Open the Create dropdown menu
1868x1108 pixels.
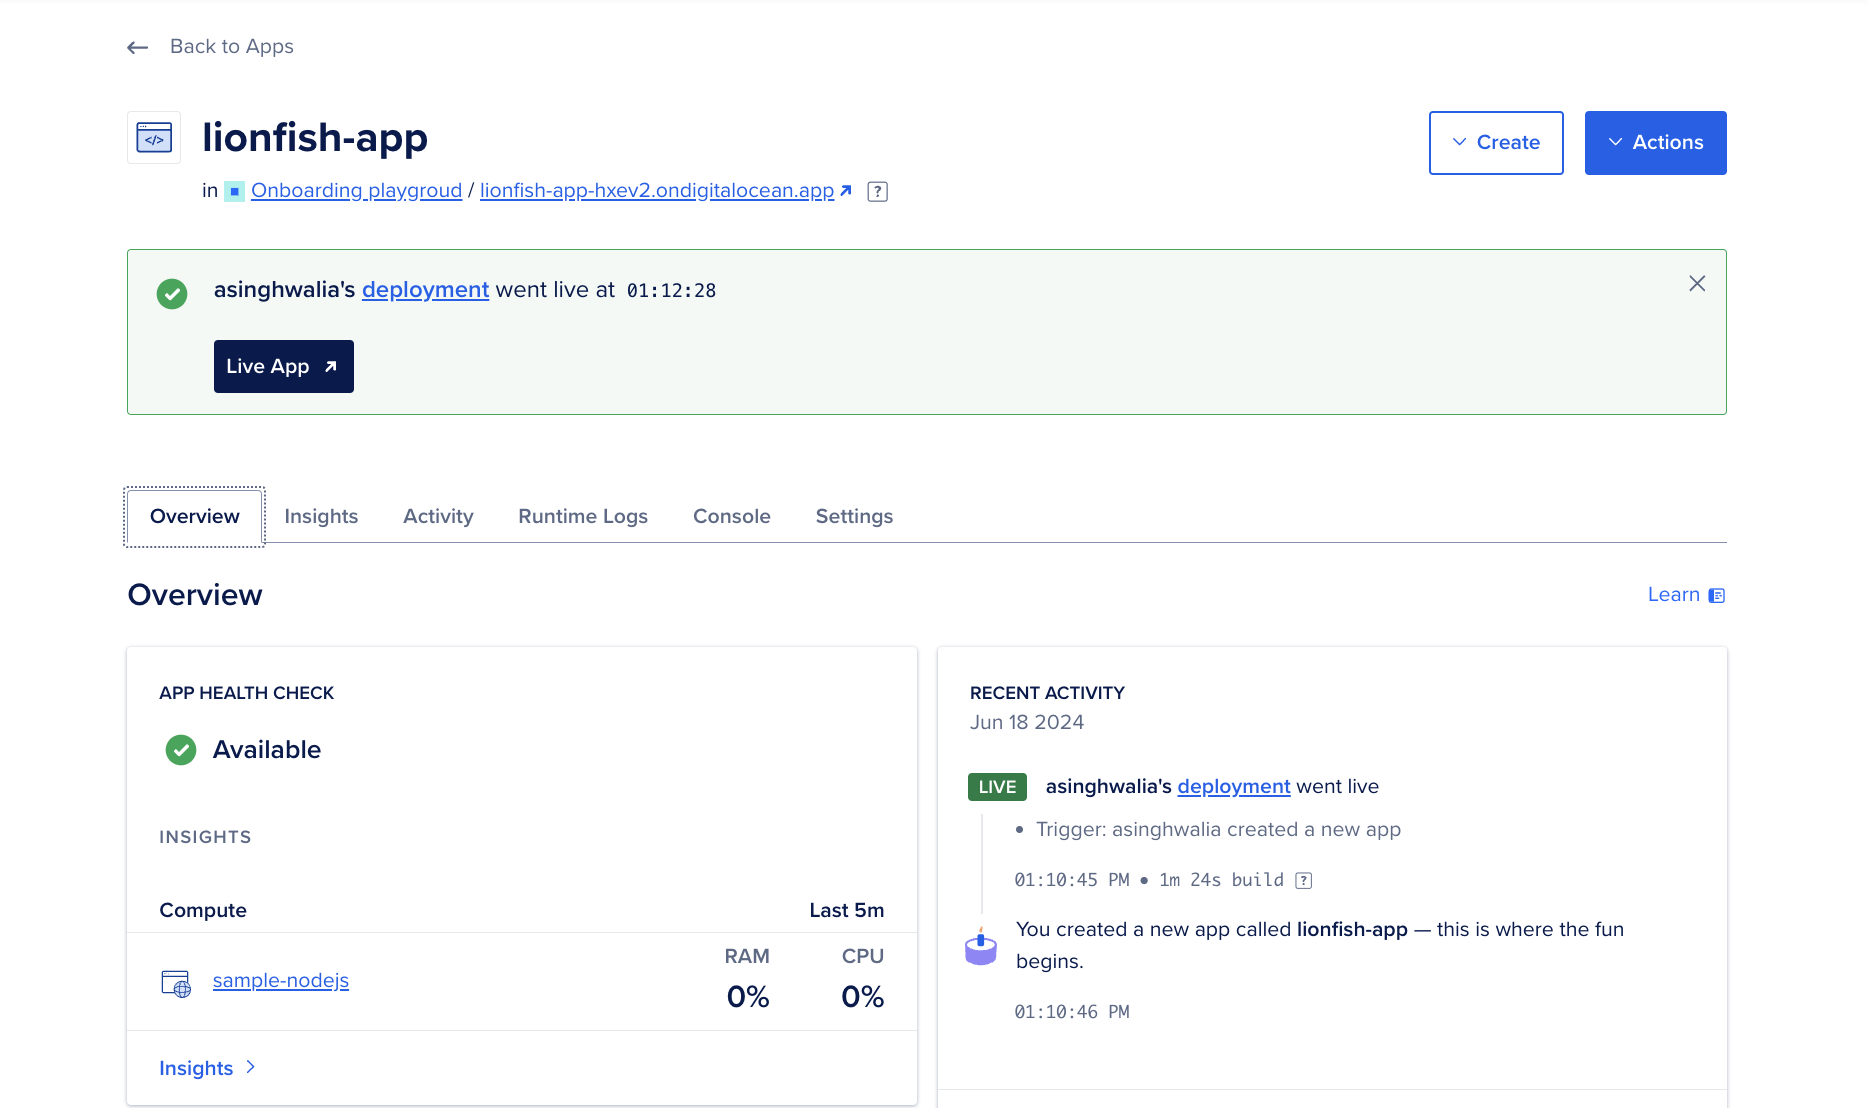[1496, 143]
